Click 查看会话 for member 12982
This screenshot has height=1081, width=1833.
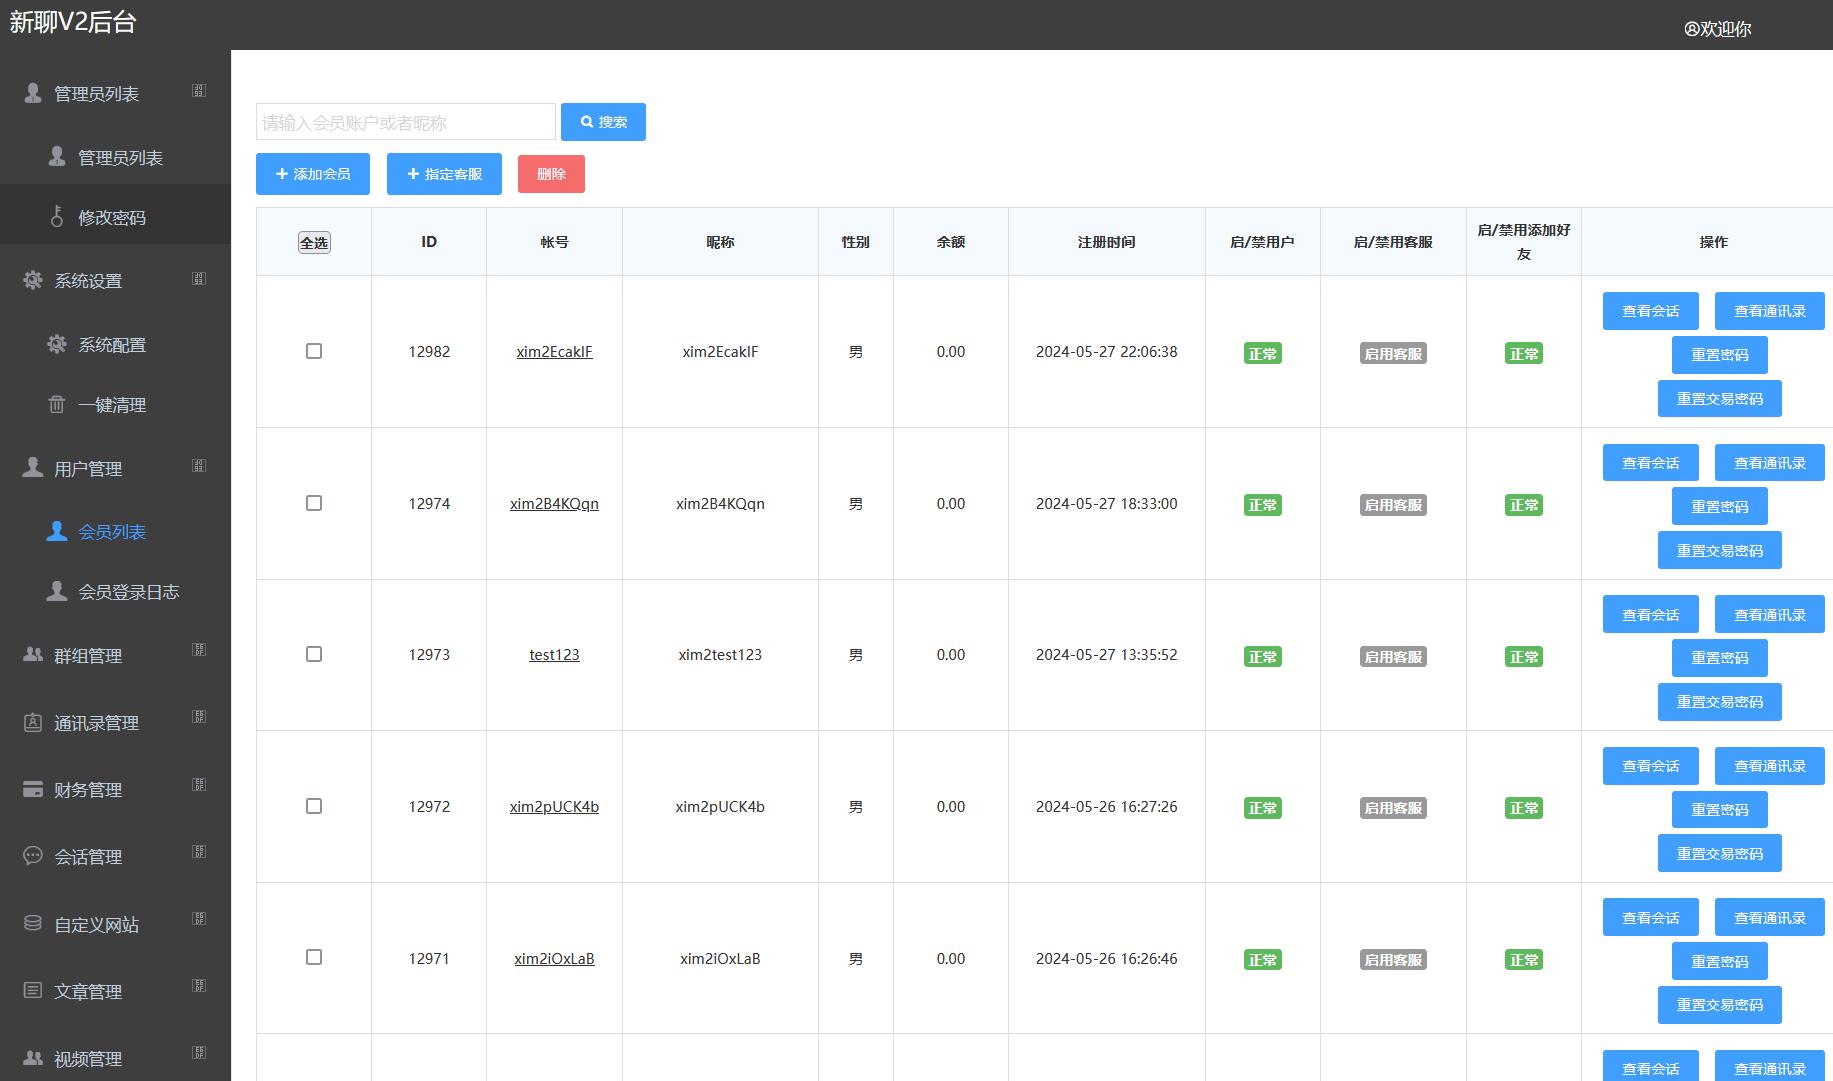1650,311
